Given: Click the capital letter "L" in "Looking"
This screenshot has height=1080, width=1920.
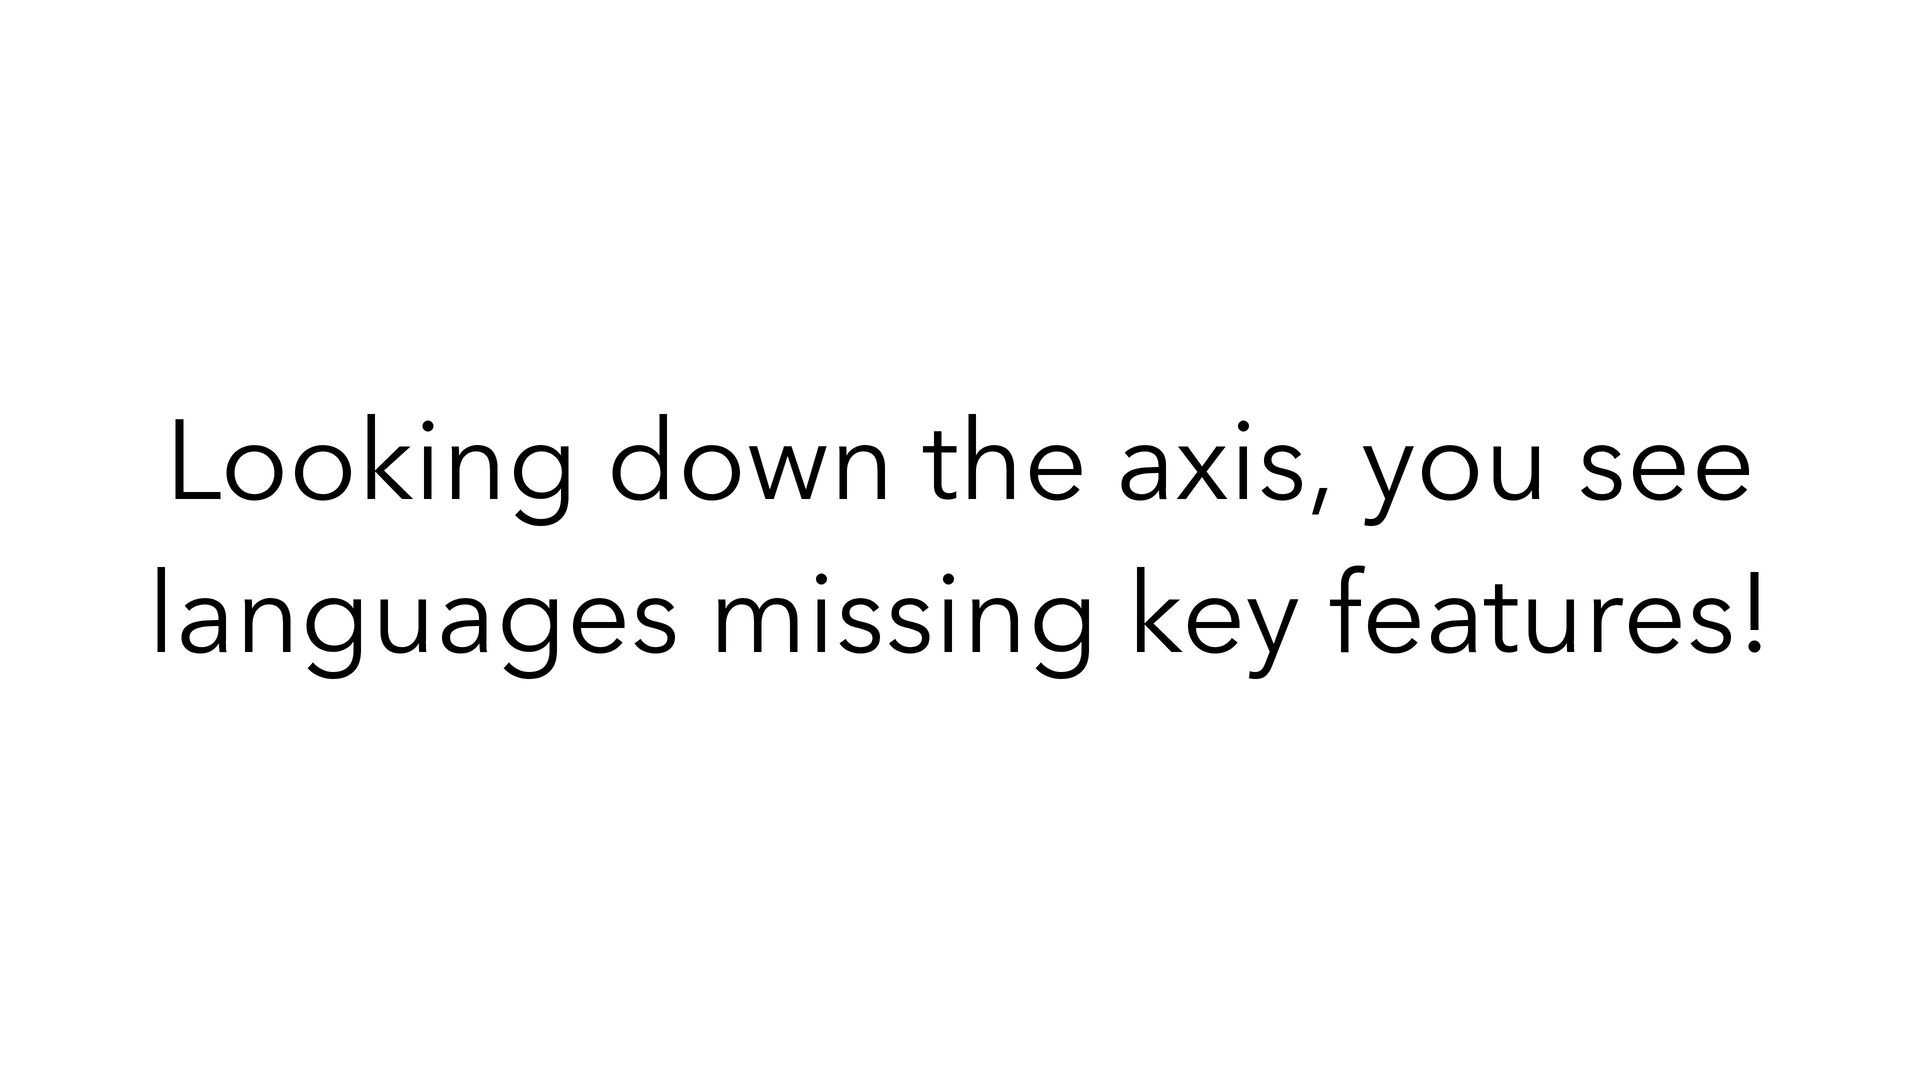Looking at the screenshot, I should pos(196,460).
